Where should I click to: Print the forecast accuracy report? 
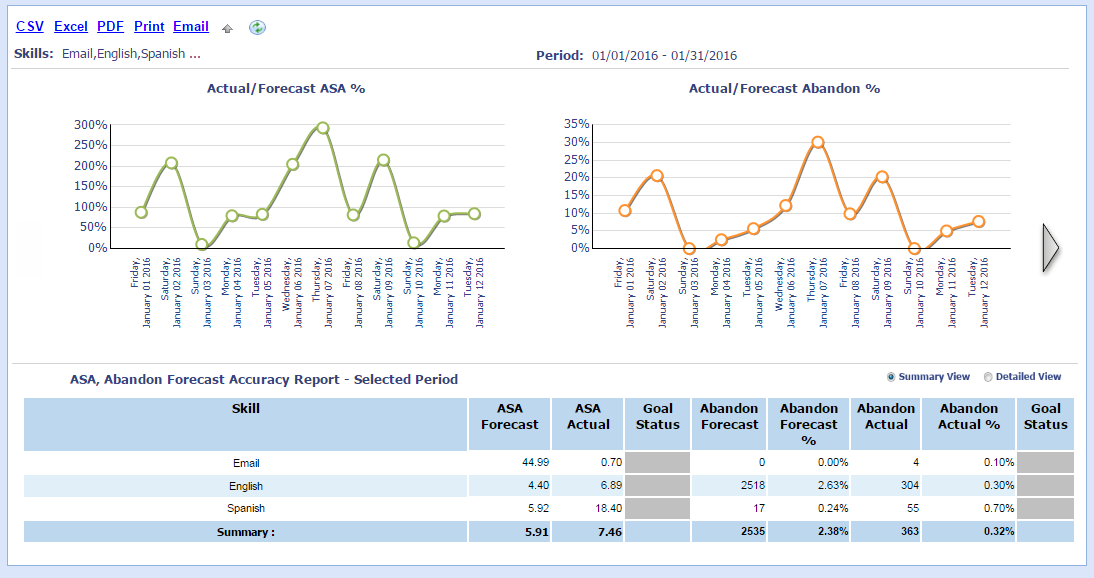[x=149, y=27]
